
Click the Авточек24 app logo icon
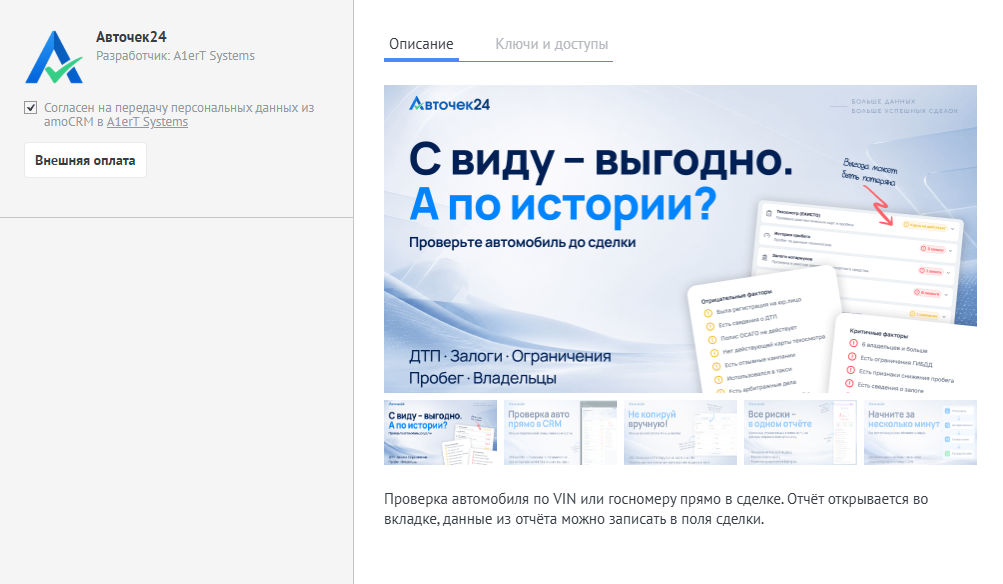(x=54, y=57)
